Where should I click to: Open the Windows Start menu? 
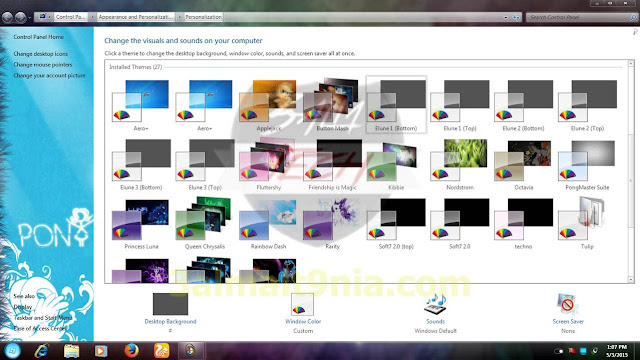point(12,351)
